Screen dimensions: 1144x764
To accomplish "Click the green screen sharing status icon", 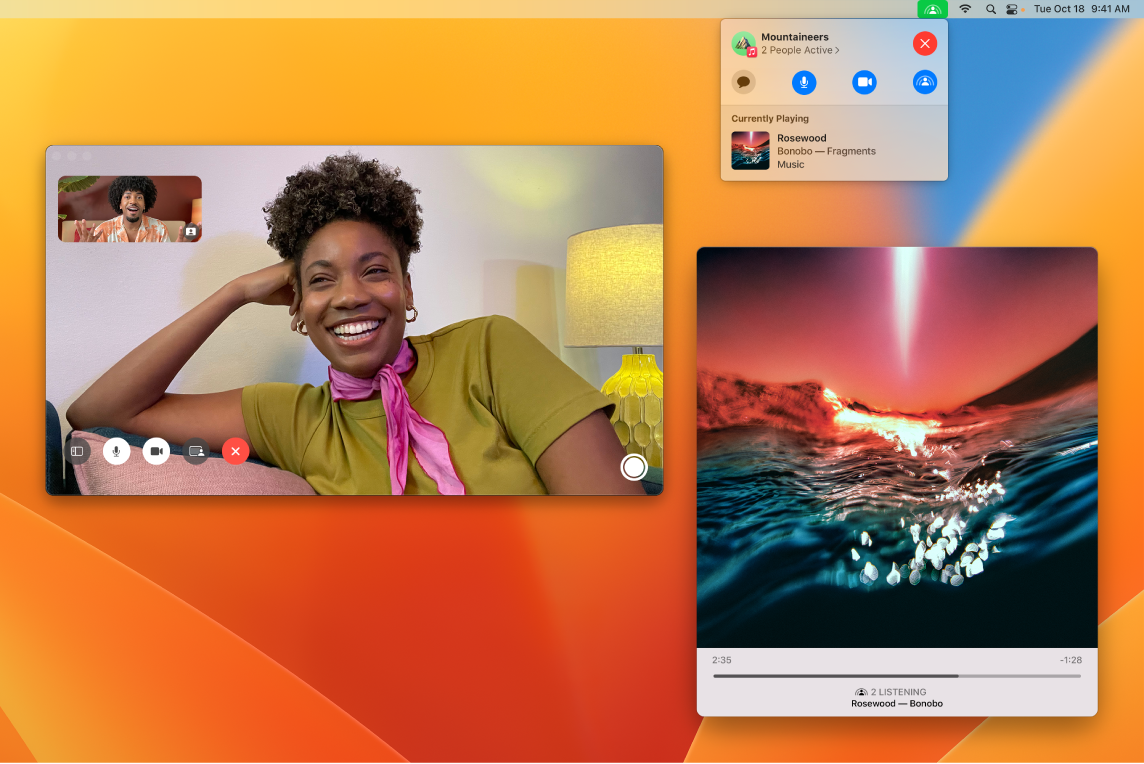I will coord(932,10).
